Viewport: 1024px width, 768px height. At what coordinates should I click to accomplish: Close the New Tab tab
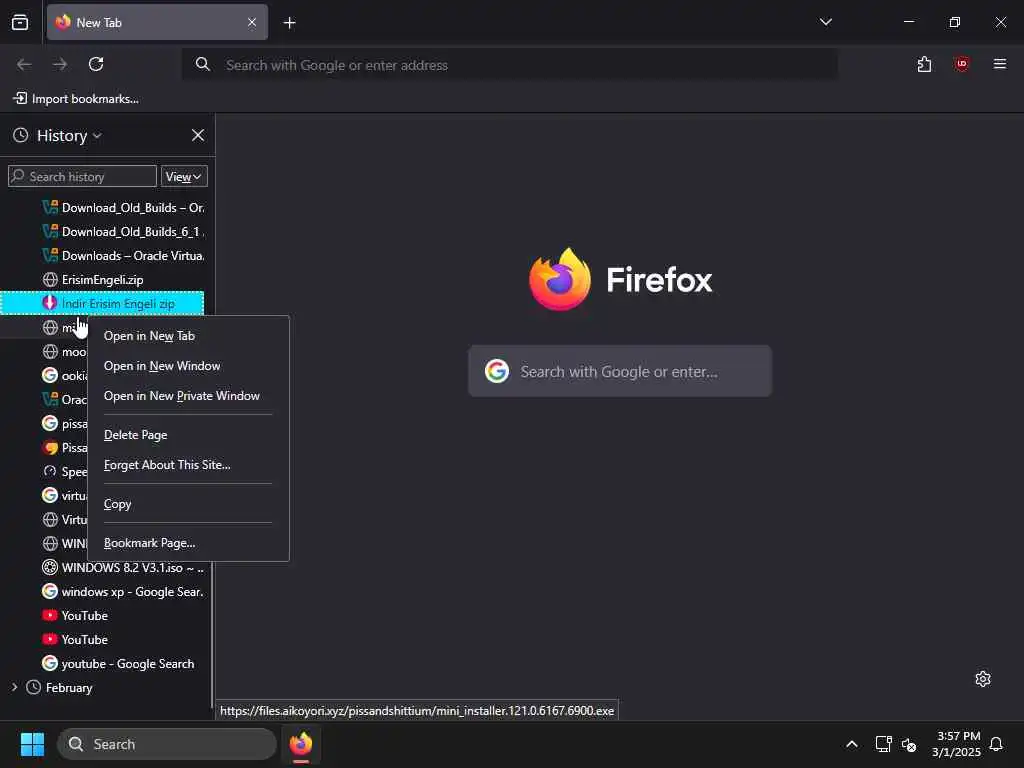[x=252, y=22]
